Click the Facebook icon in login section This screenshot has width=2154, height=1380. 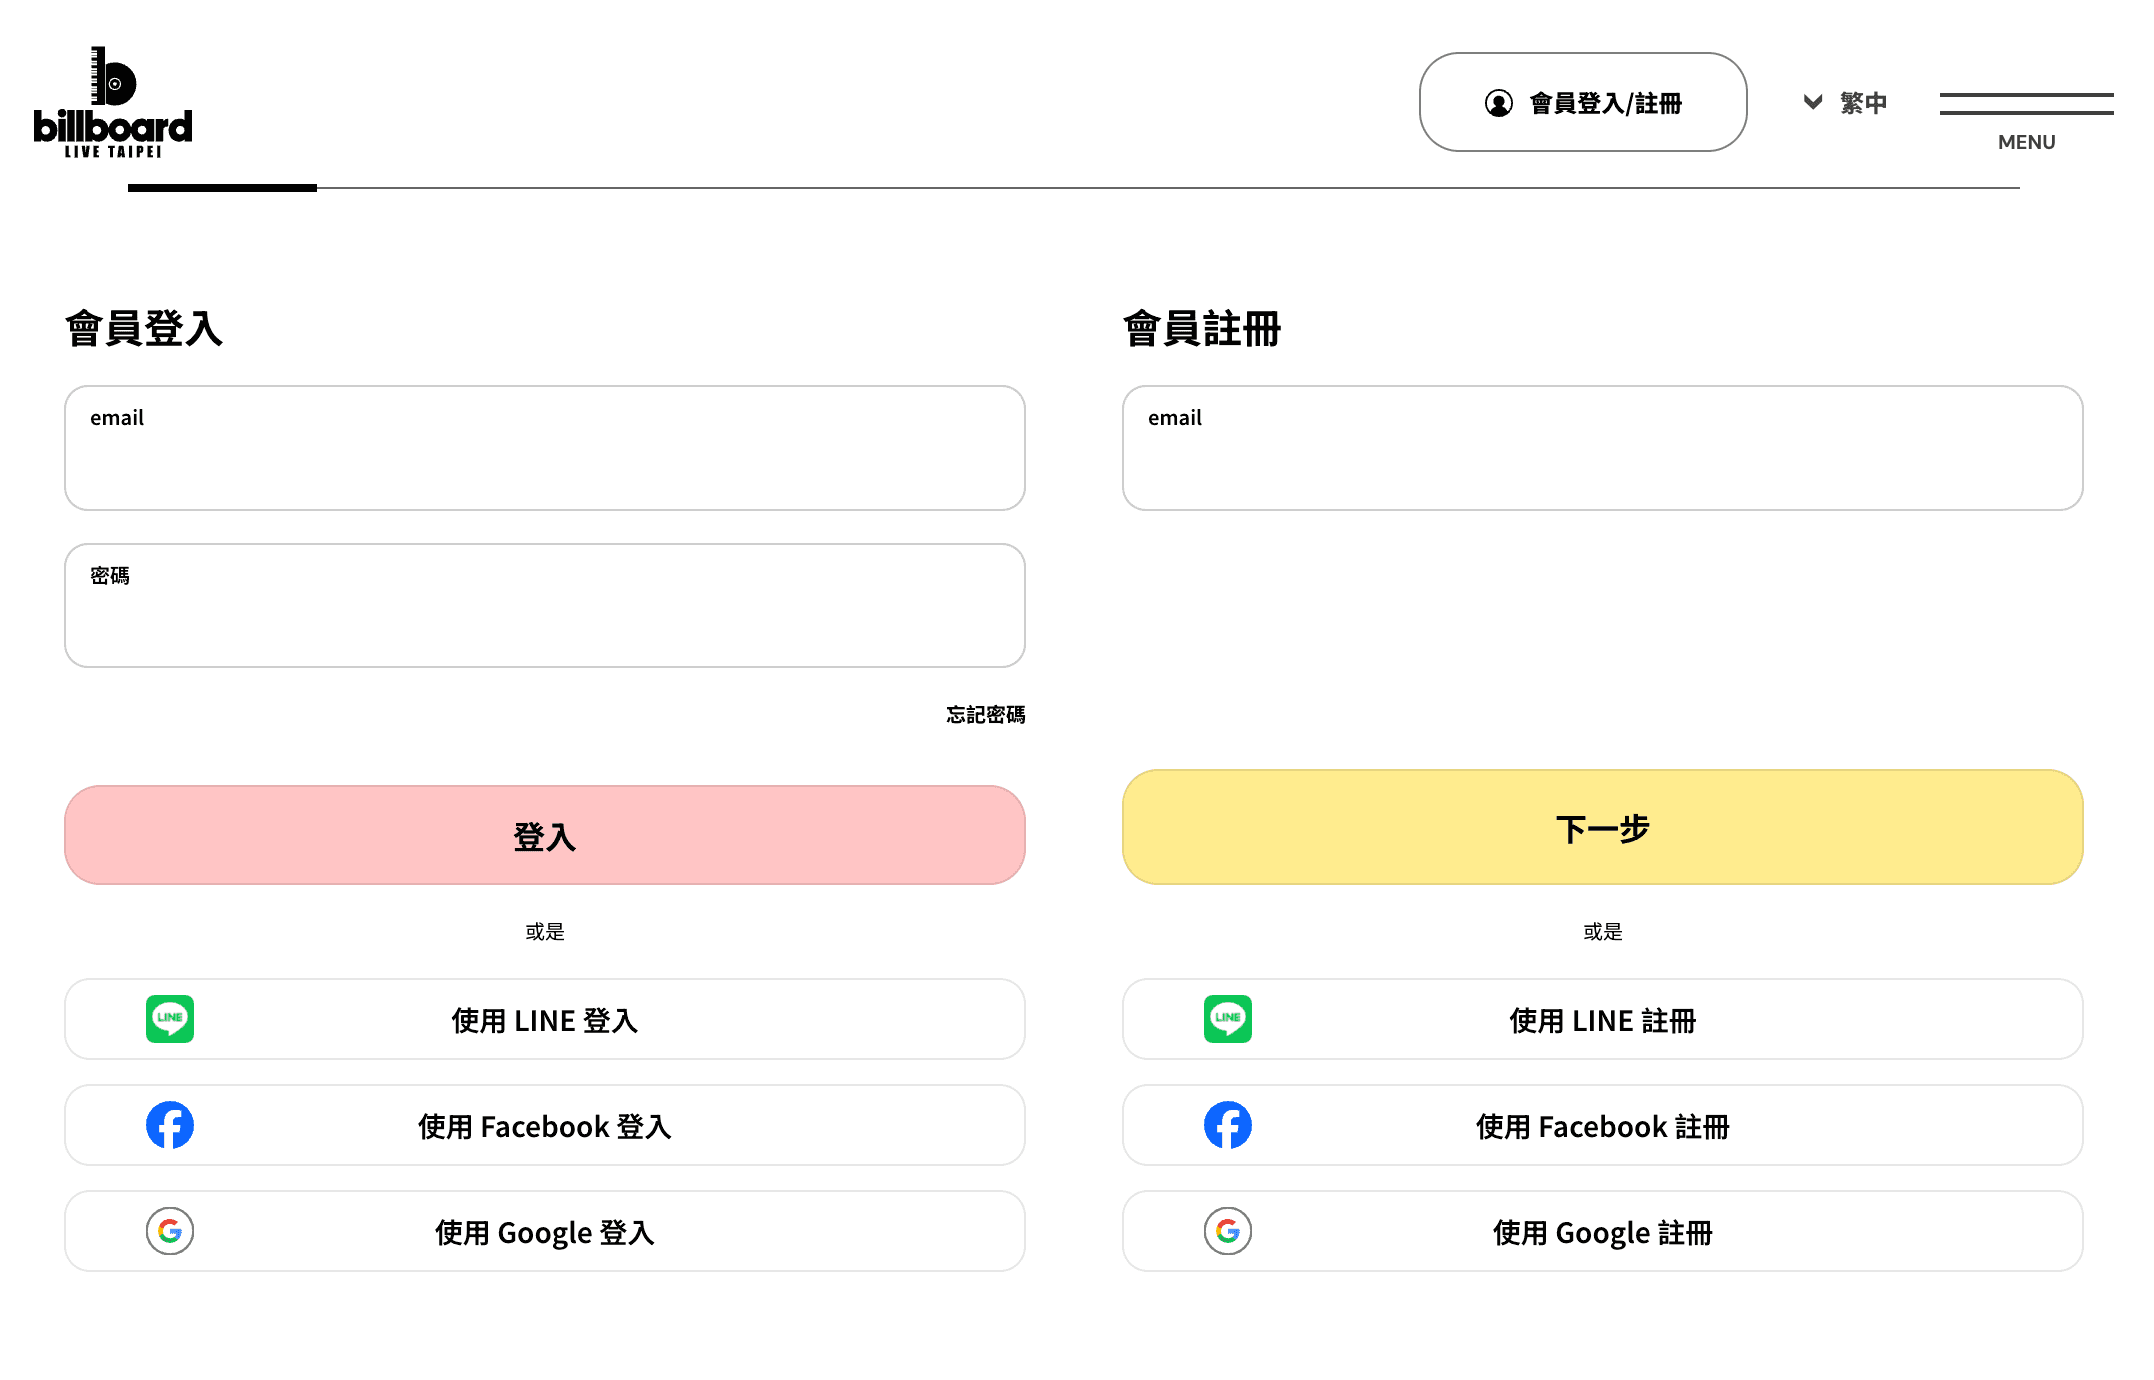170,1125
